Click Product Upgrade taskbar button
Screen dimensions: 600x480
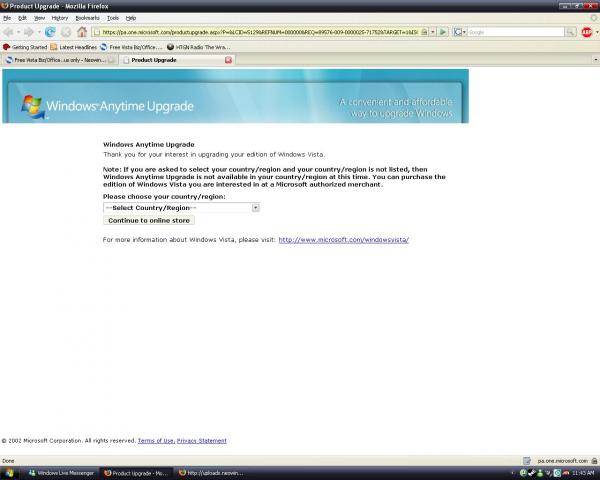tap(136, 473)
